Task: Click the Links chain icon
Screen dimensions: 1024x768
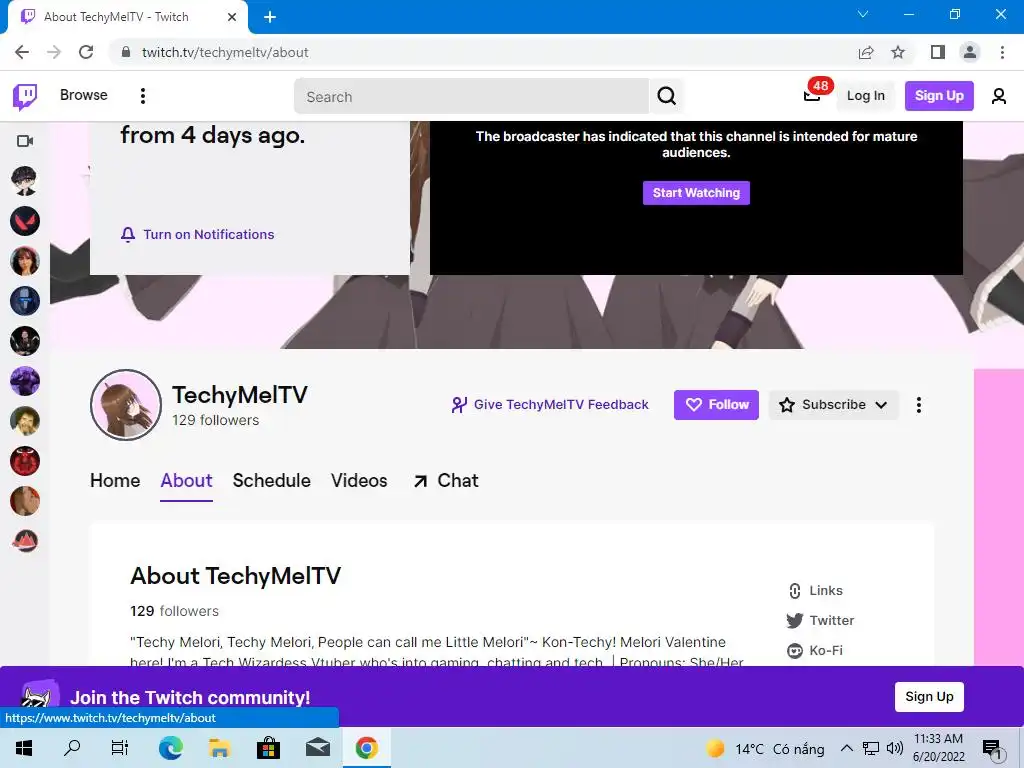Action: 794,591
